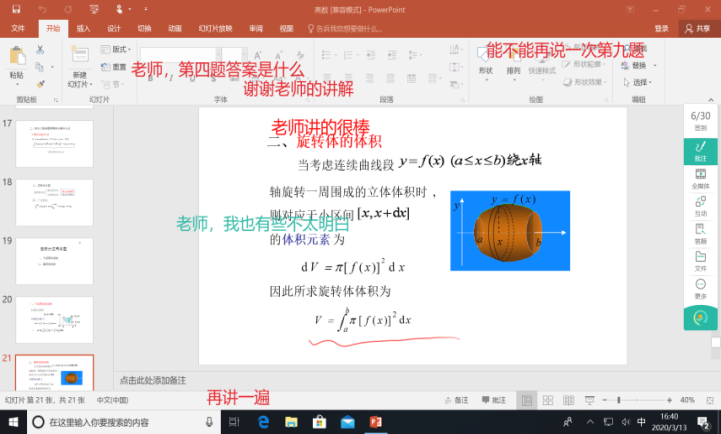721x434 pixels.
Task: Click the Windows search box on taskbar
Action: [120, 422]
